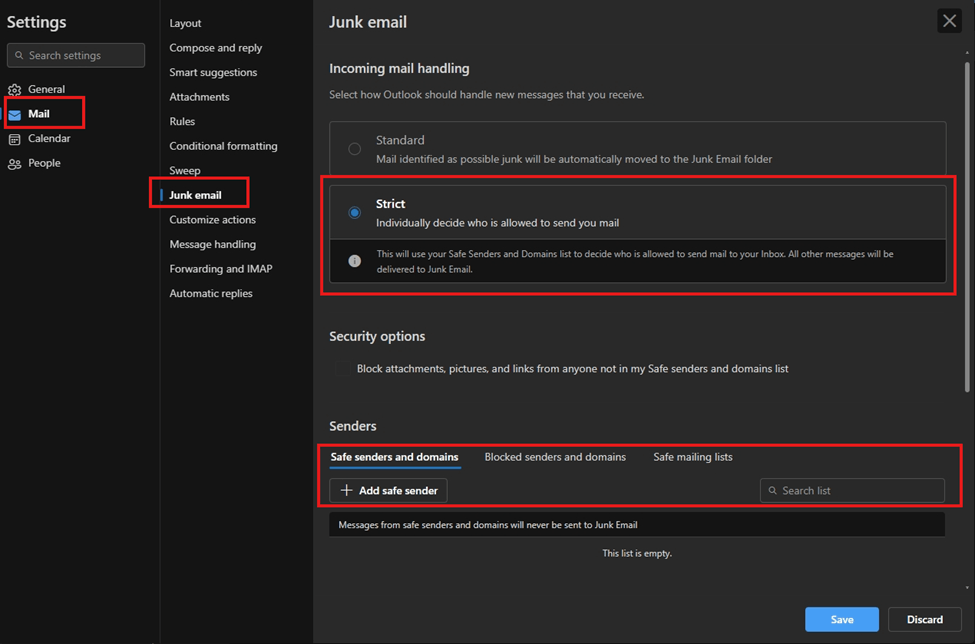Click the People icon in sidebar
Viewport: 975px width, 644px height.
(x=14, y=164)
